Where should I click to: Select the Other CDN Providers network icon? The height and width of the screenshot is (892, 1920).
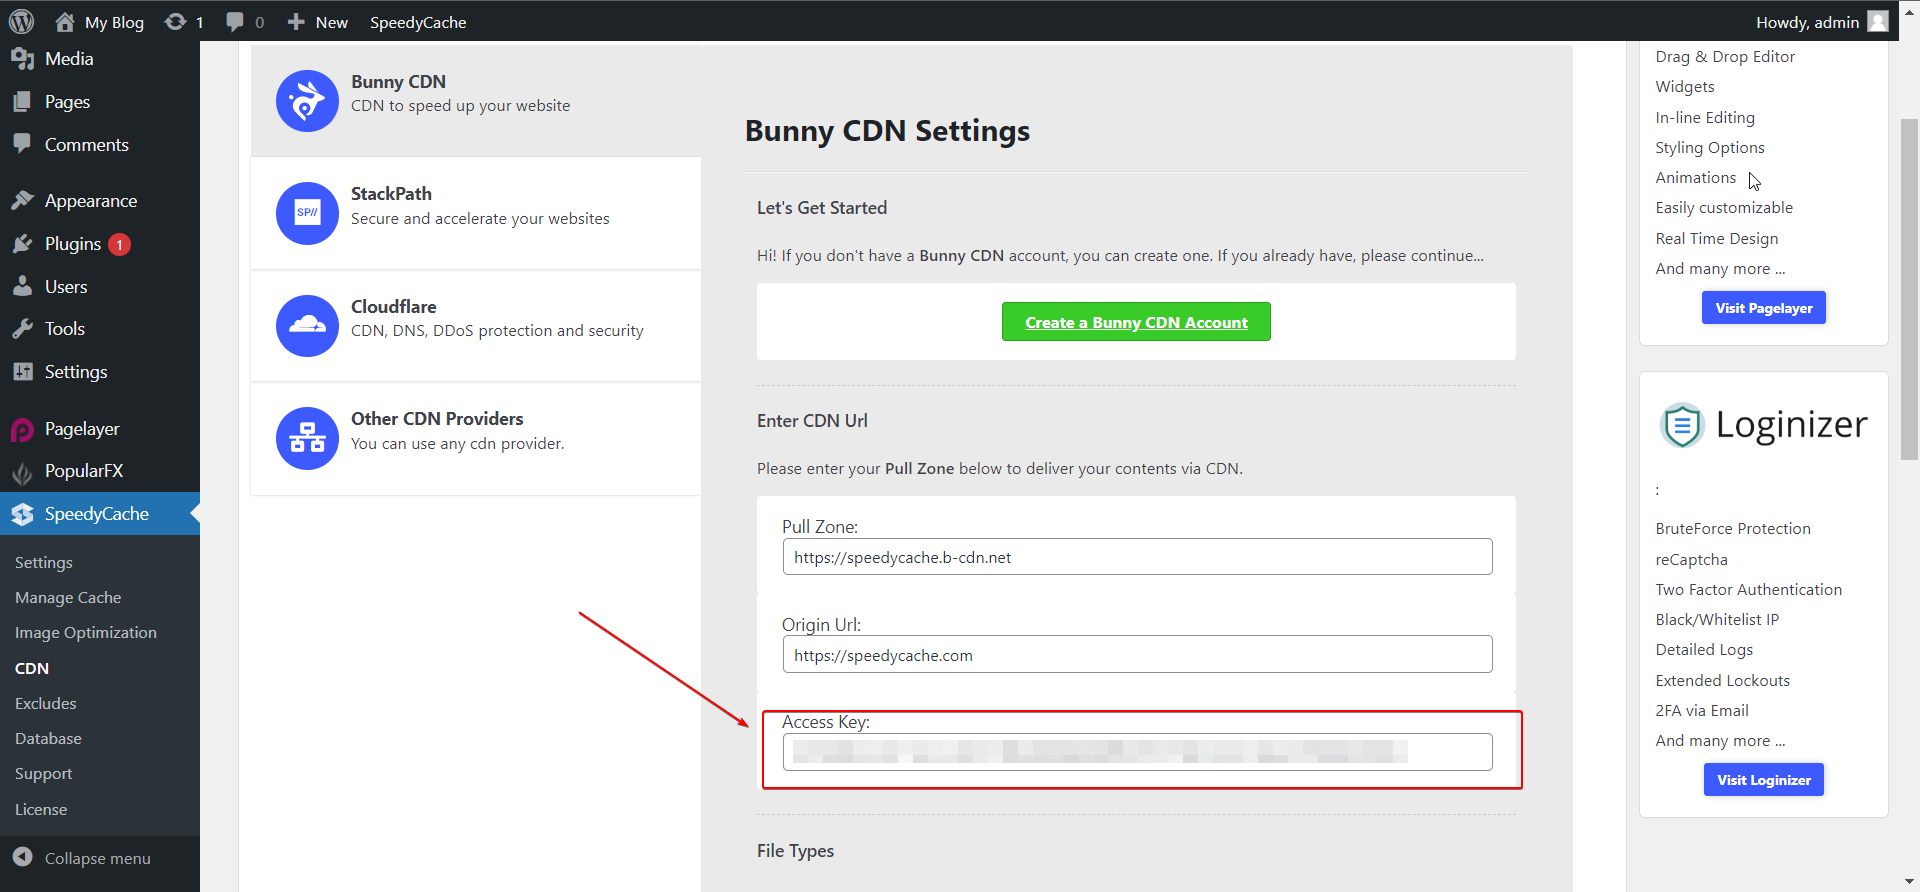pyautogui.click(x=307, y=438)
